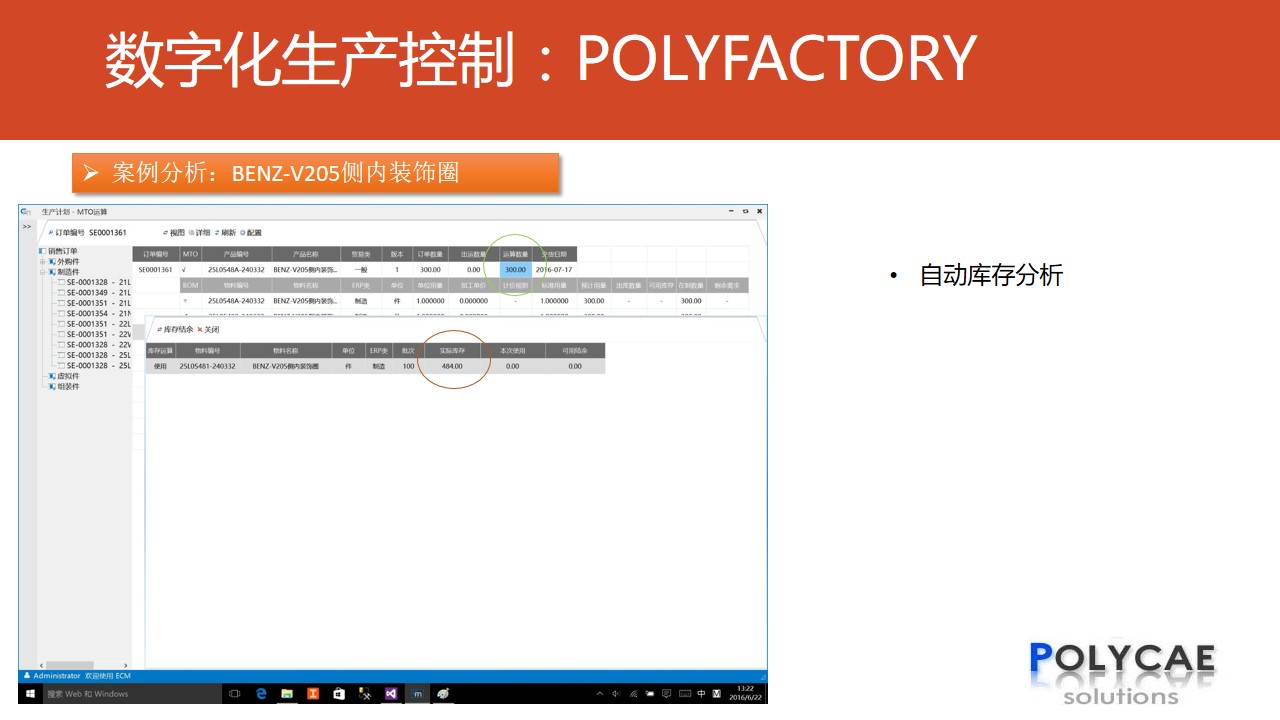
Task: Click the 订单编号 column header
Action: coord(156,255)
